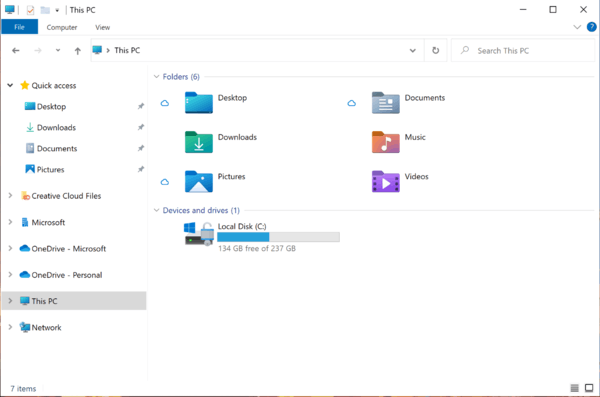Viewport: 600px width, 397px height.
Task: Go up one level with up arrow
Action: (x=78, y=51)
